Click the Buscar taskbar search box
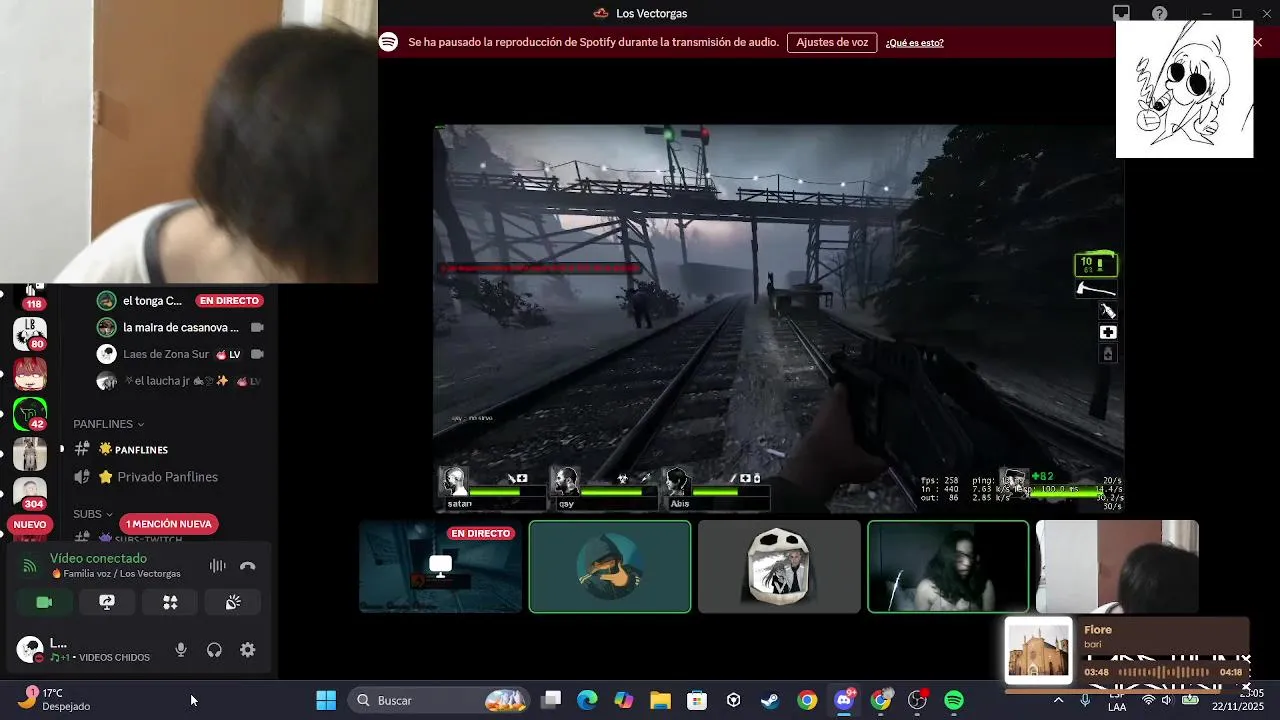 439,700
